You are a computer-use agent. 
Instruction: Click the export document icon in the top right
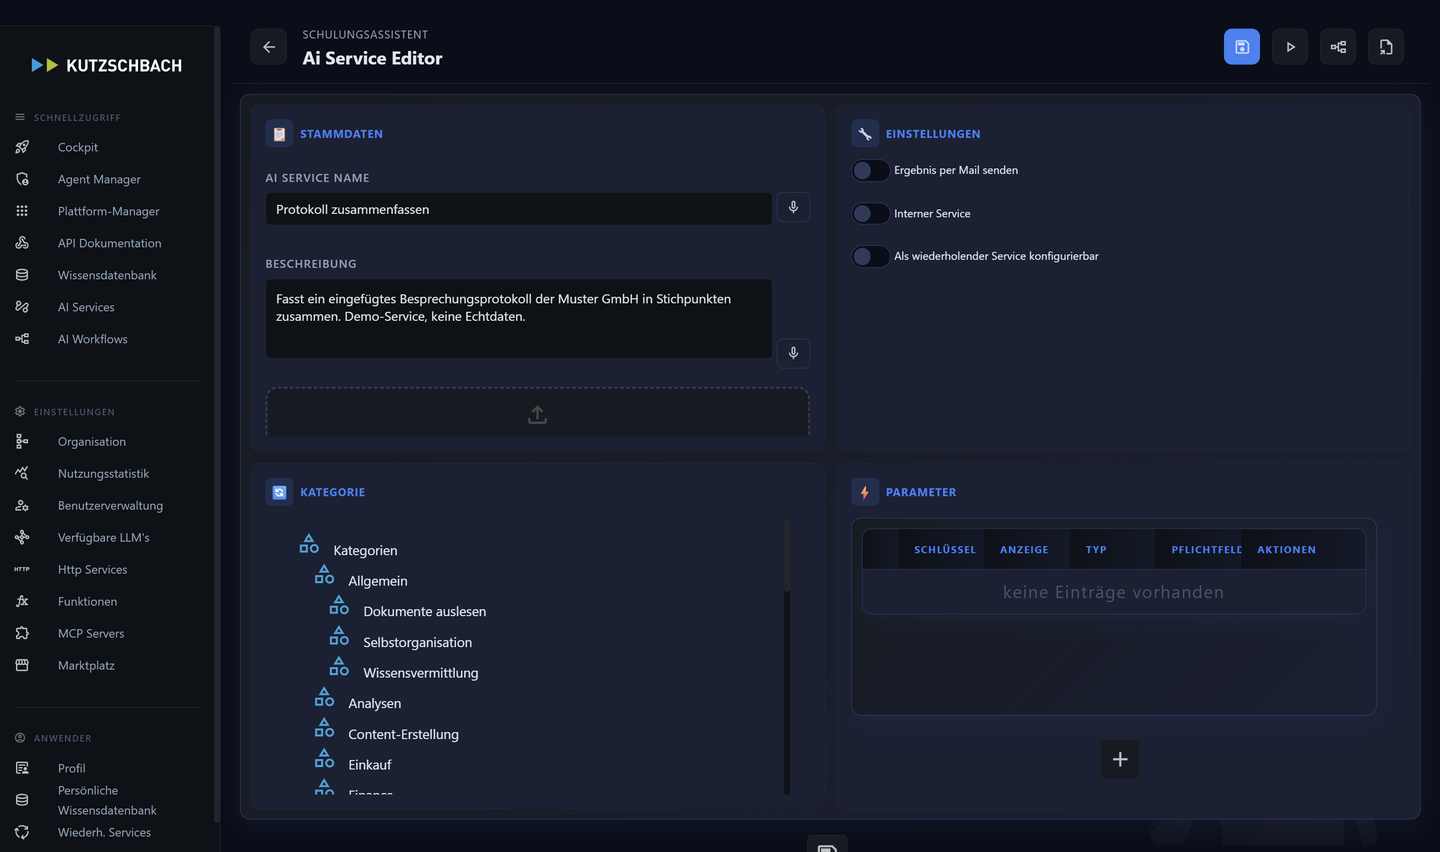1386,47
